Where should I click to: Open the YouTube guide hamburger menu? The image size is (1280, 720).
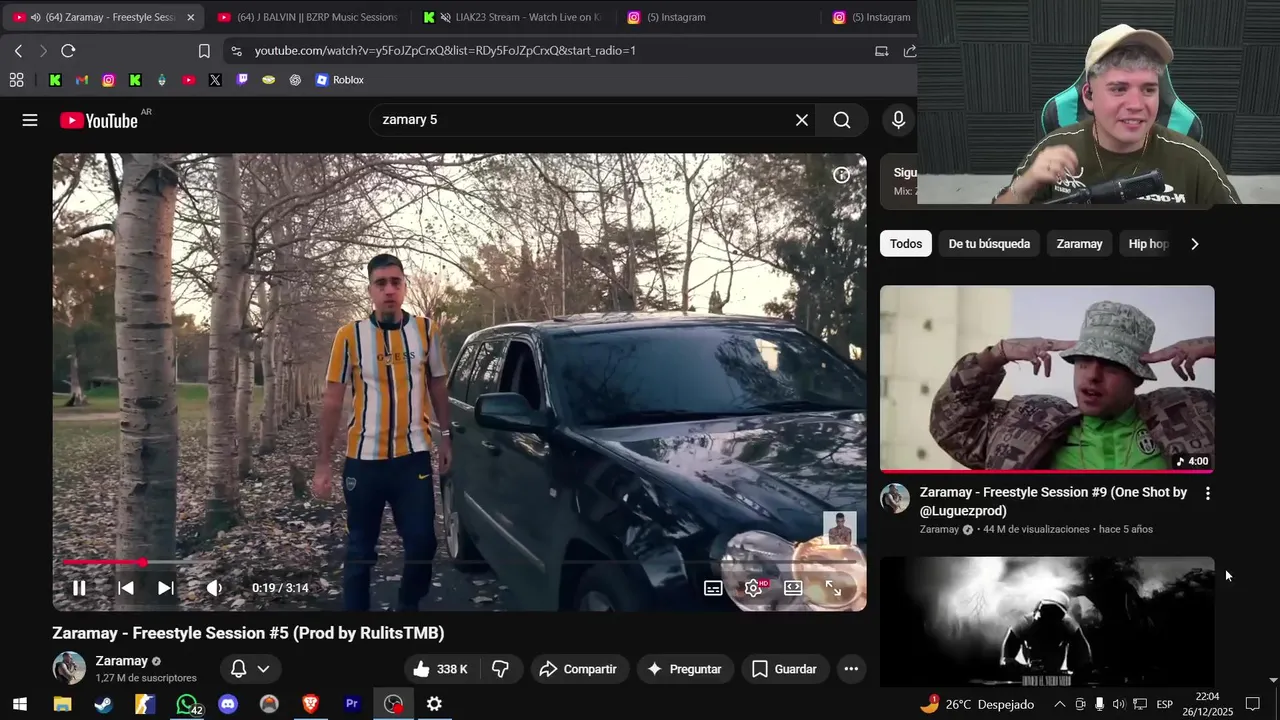(30, 120)
